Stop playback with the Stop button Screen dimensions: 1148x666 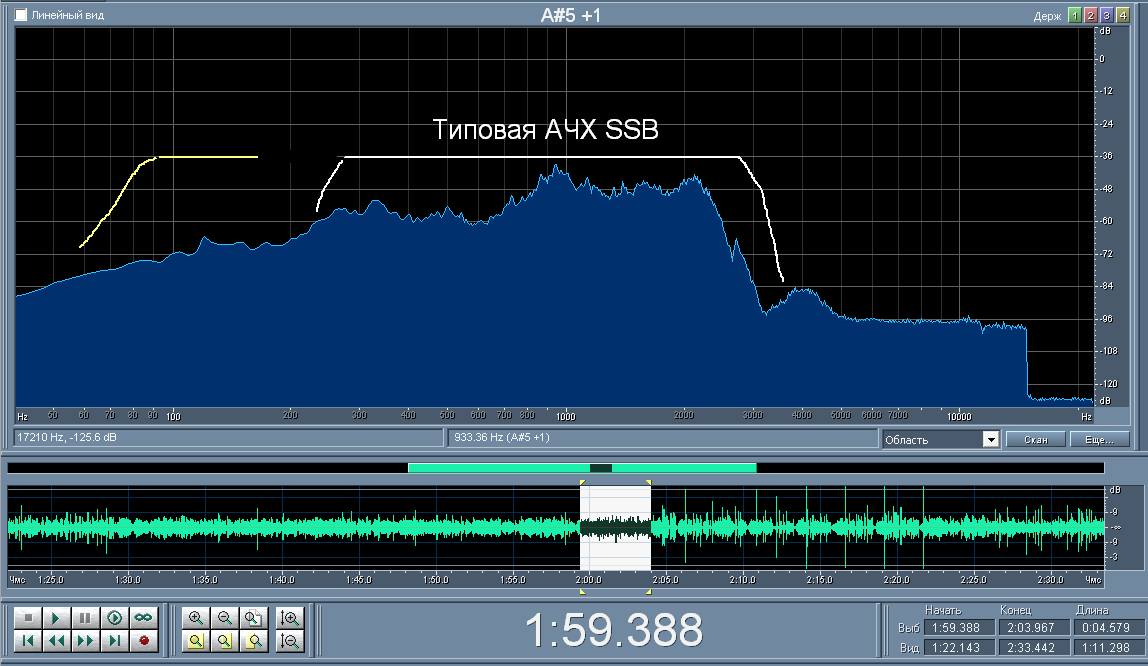[28, 618]
